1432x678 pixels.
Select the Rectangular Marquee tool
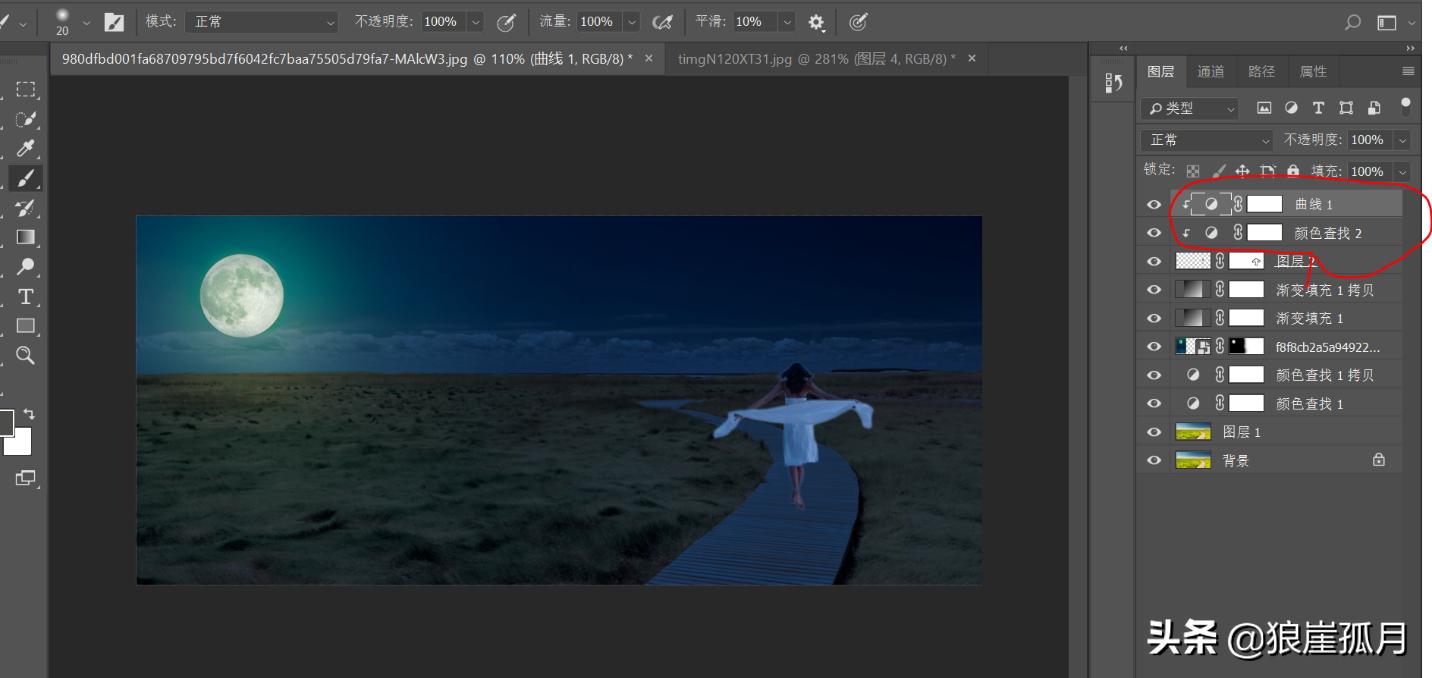pos(27,88)
